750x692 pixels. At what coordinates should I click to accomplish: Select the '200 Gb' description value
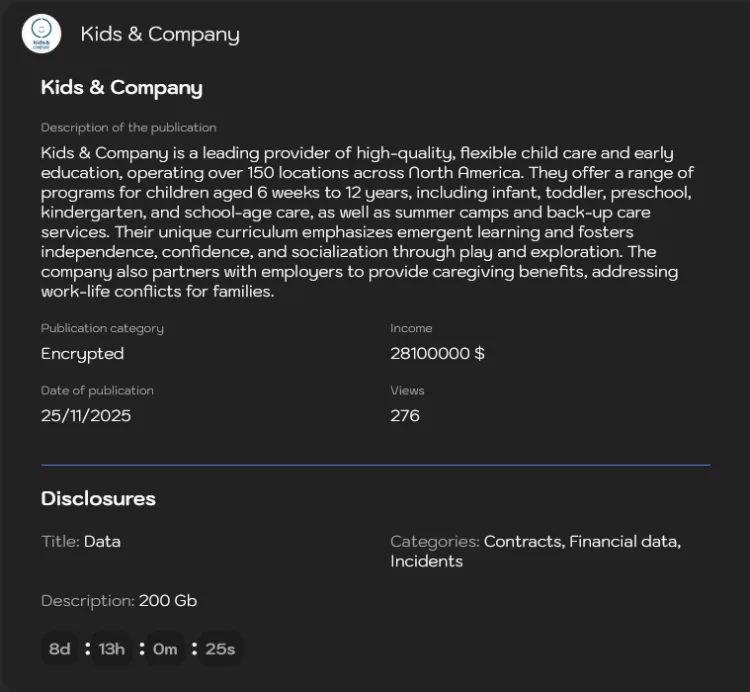pos(168,601)
